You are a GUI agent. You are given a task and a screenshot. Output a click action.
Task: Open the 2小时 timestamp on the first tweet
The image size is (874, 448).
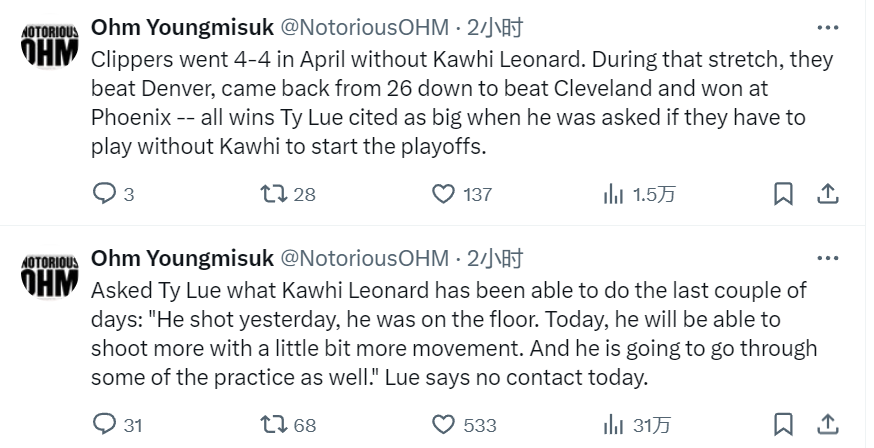(x=495, y=27)
